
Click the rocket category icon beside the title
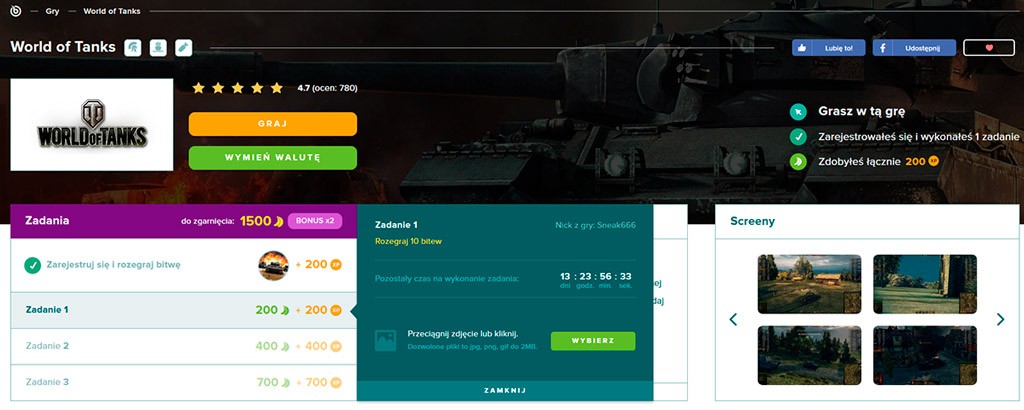pos(184,48)
